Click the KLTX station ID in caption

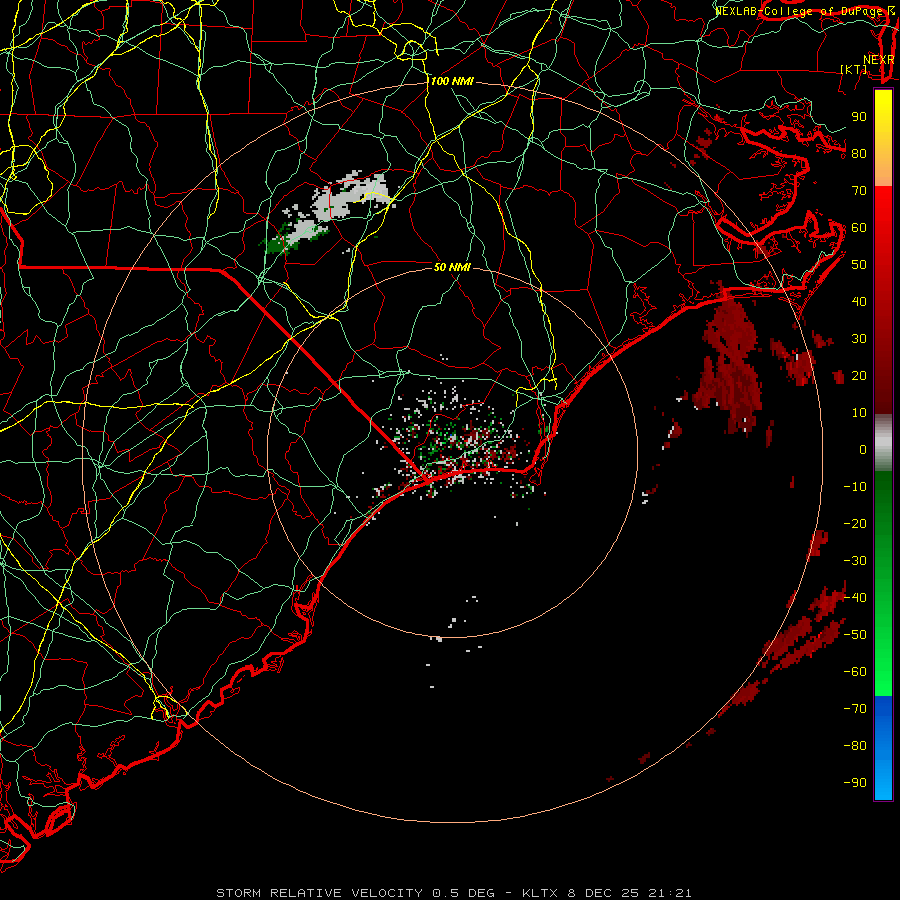pyautogui.click(x=540, y=893)
